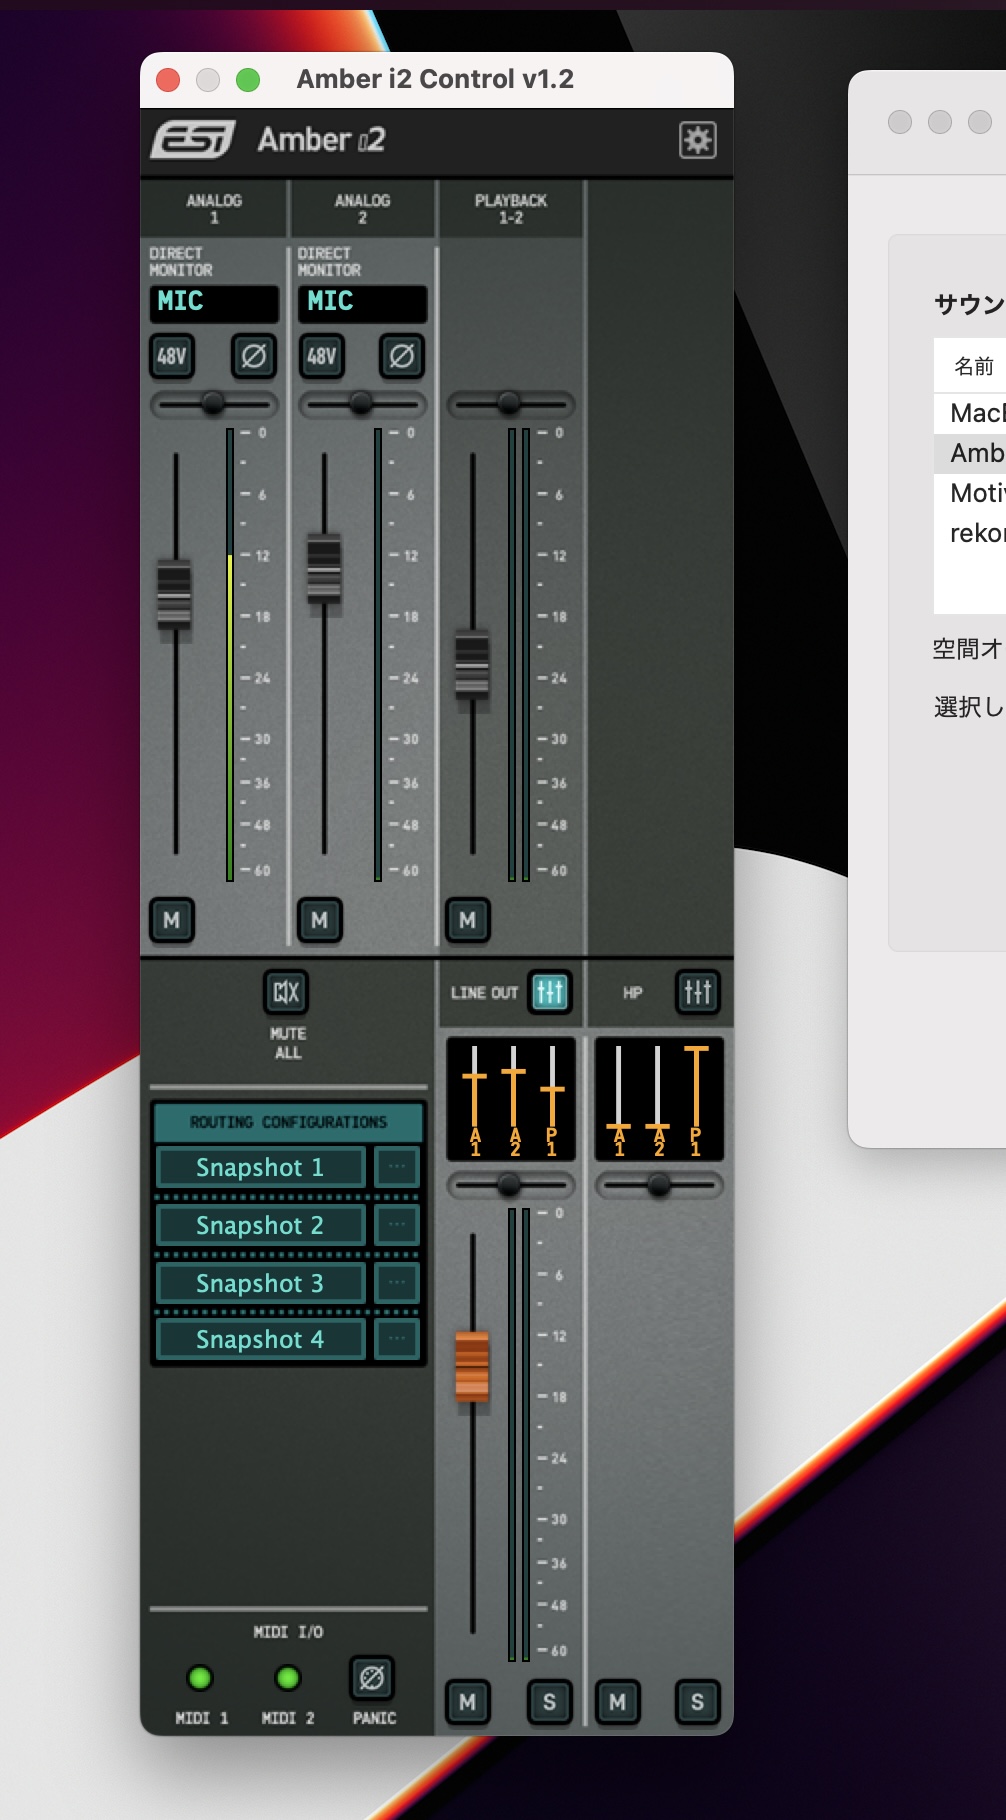The width and height of the screenshot is (1006, 1820).
Task: Open options menu for Snapshot 4
Action: click(397, 1339)
